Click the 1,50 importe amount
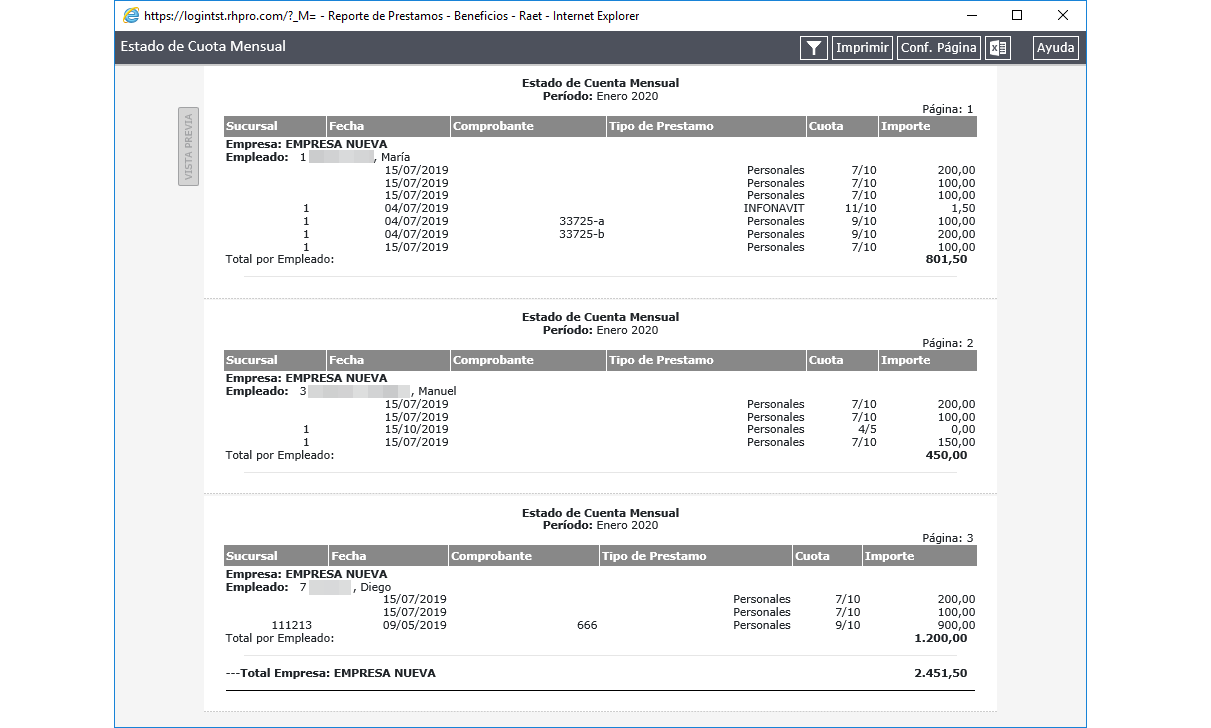This screenshot has height=728, width=1211. click(x=964, y=208)
